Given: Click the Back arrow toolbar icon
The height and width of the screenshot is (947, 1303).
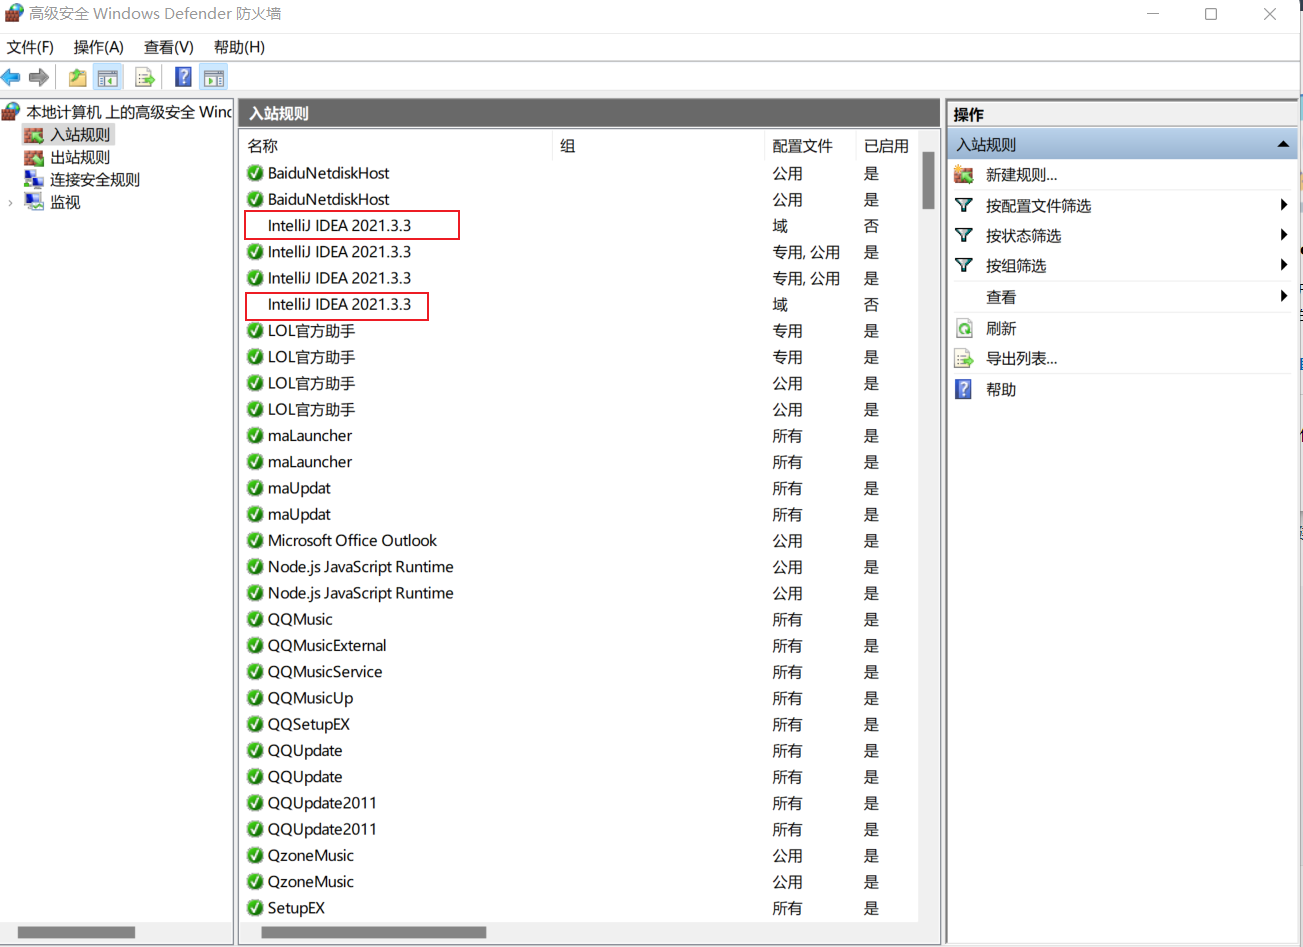Looking at the screenshot, I should (11, 77).
